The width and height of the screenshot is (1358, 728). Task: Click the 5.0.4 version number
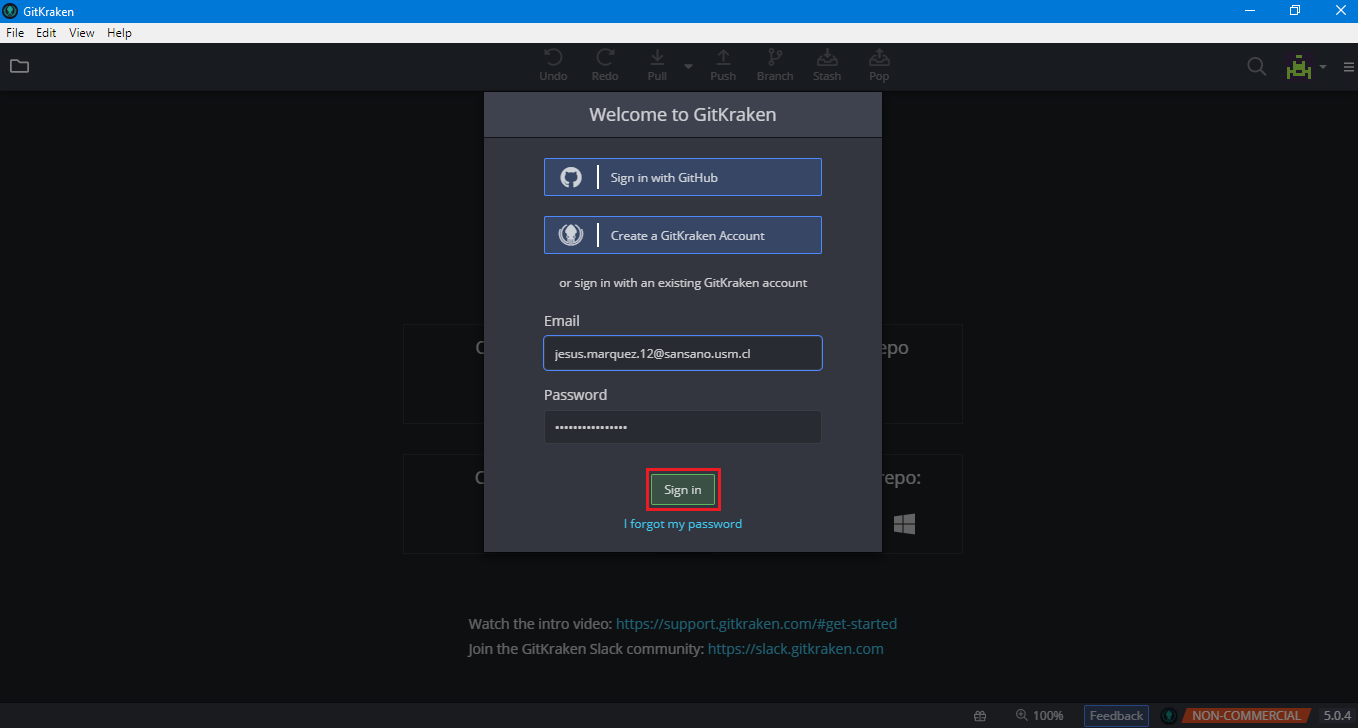click(x=1337, y=716)
